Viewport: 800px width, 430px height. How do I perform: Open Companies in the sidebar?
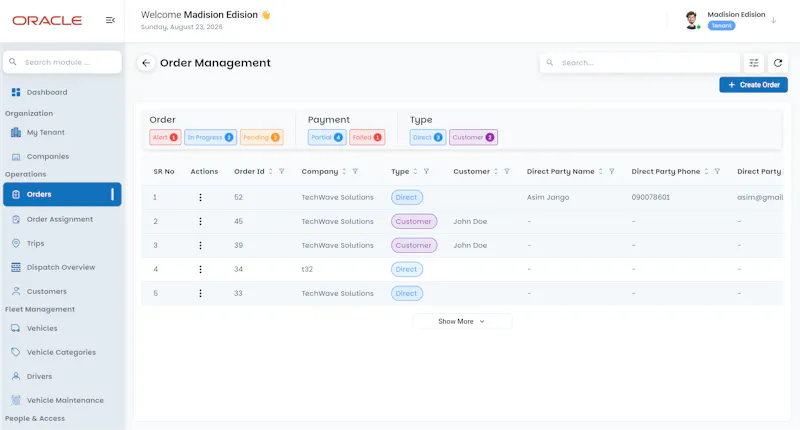(x=47, y=157)
